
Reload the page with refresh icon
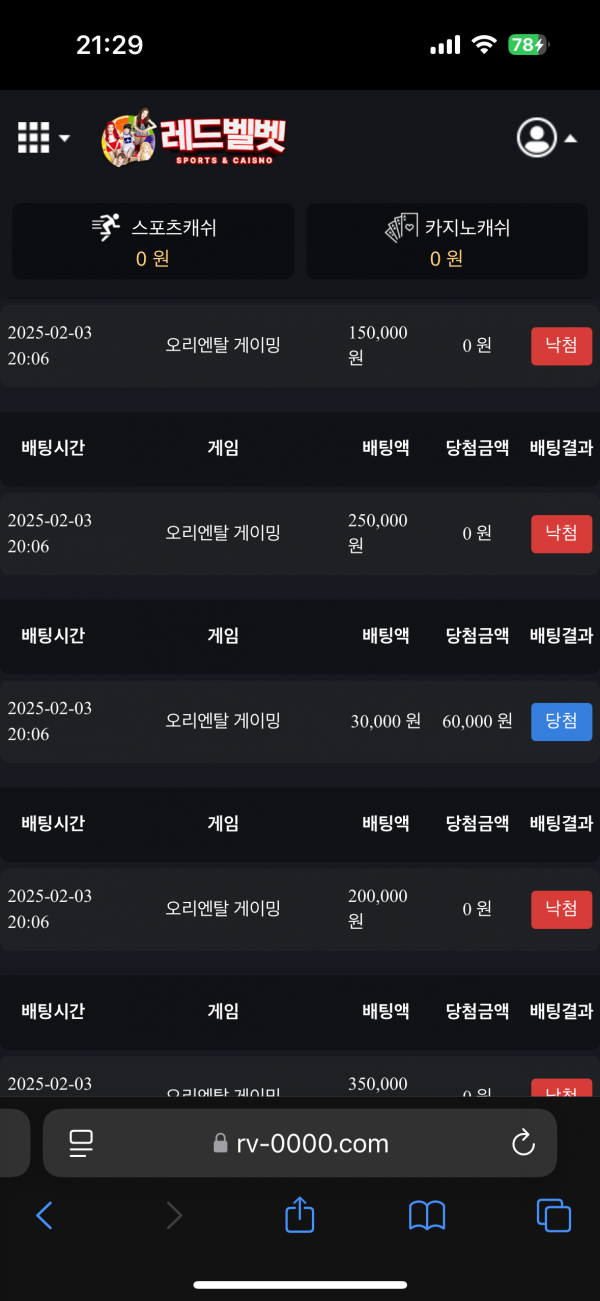point(523,1143)
